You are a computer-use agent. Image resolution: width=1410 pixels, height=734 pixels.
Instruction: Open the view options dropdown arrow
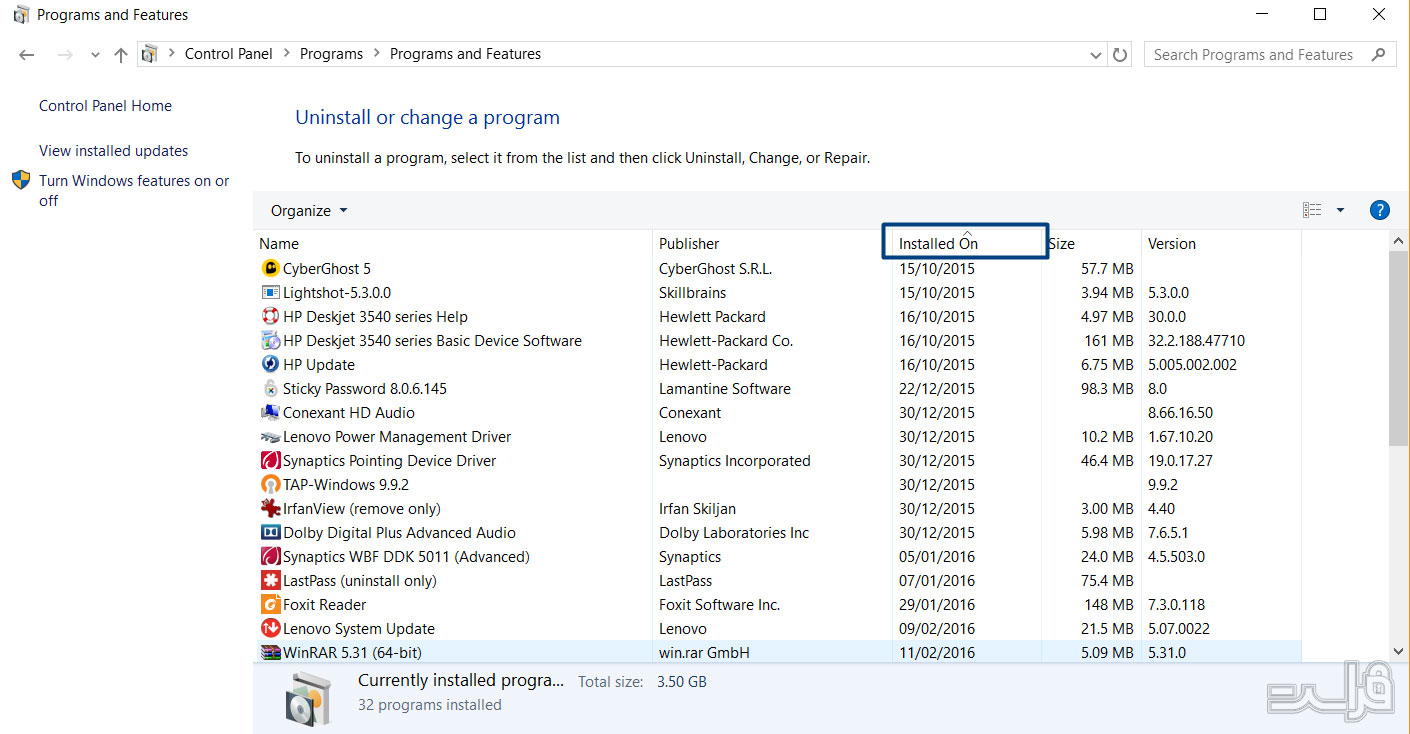click(1340, 210)
